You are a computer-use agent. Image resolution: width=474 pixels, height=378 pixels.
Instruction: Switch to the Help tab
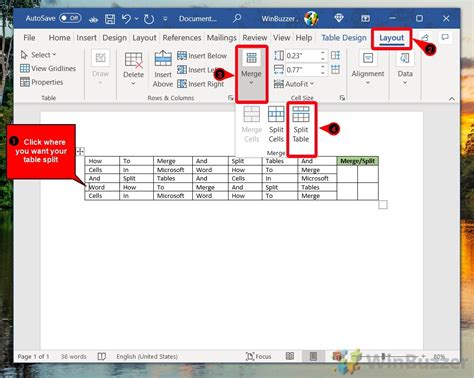click(x=304, y=38)
